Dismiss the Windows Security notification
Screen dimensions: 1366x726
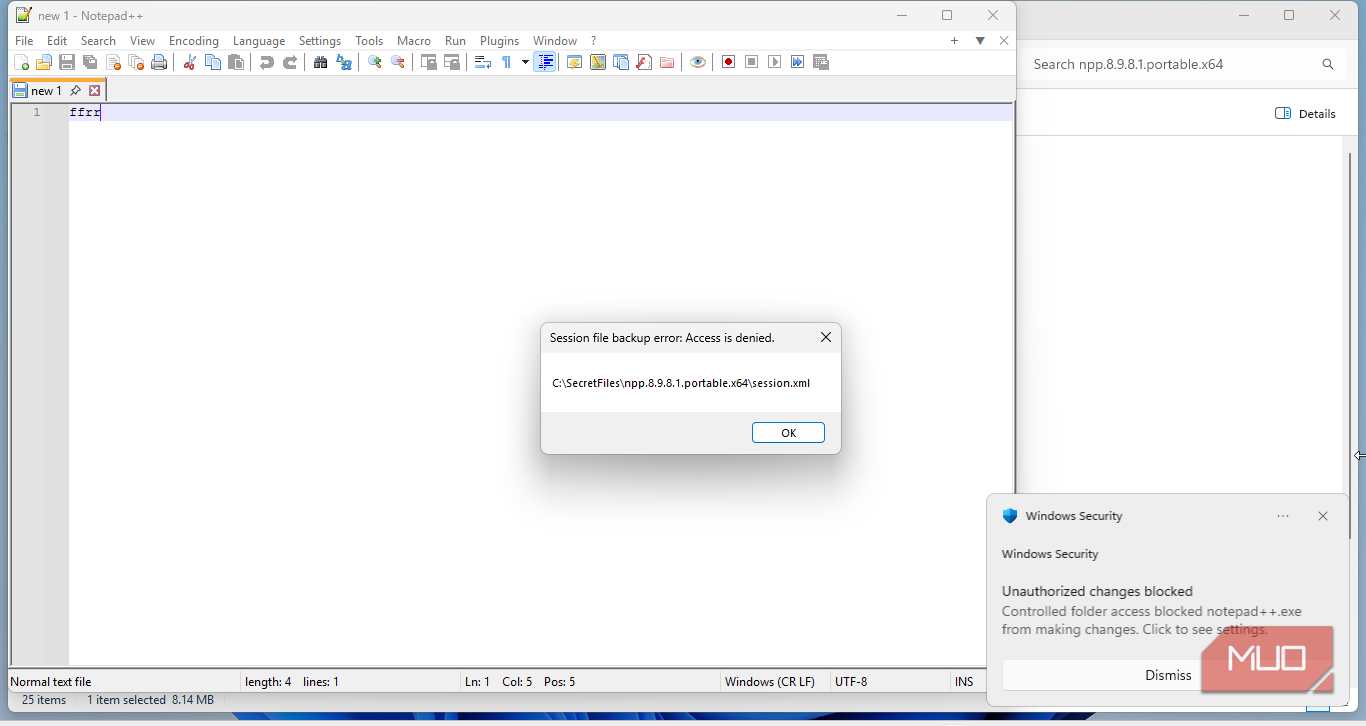coord(1168,675)
